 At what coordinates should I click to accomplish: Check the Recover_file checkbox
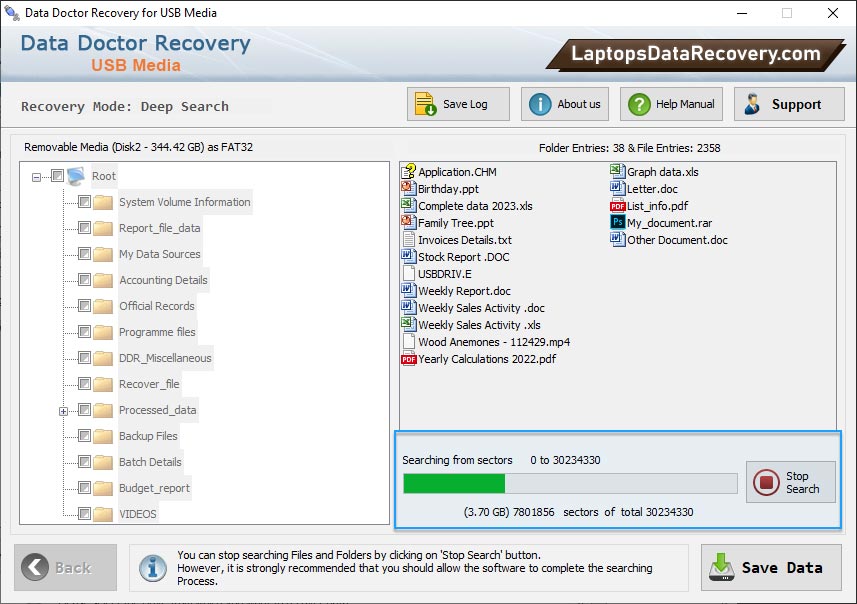pyautogui.click(x=84, y=384)
